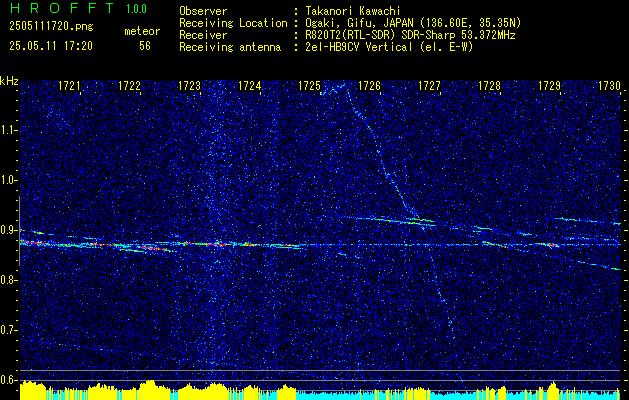Click the 0.7 kHz axis label
Screen dimensions: 629x400
[8, 331]
